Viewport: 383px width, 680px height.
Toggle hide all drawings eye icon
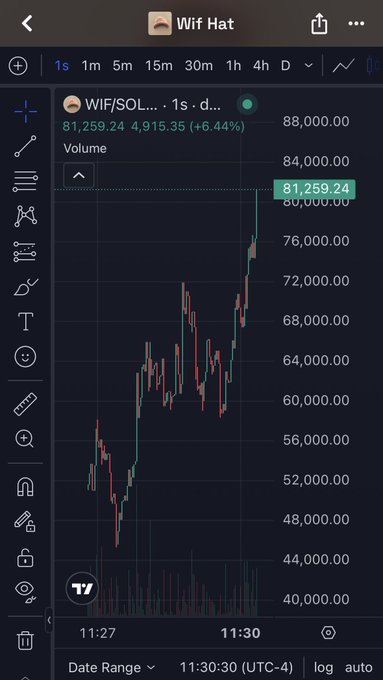[x=26, y=591]
